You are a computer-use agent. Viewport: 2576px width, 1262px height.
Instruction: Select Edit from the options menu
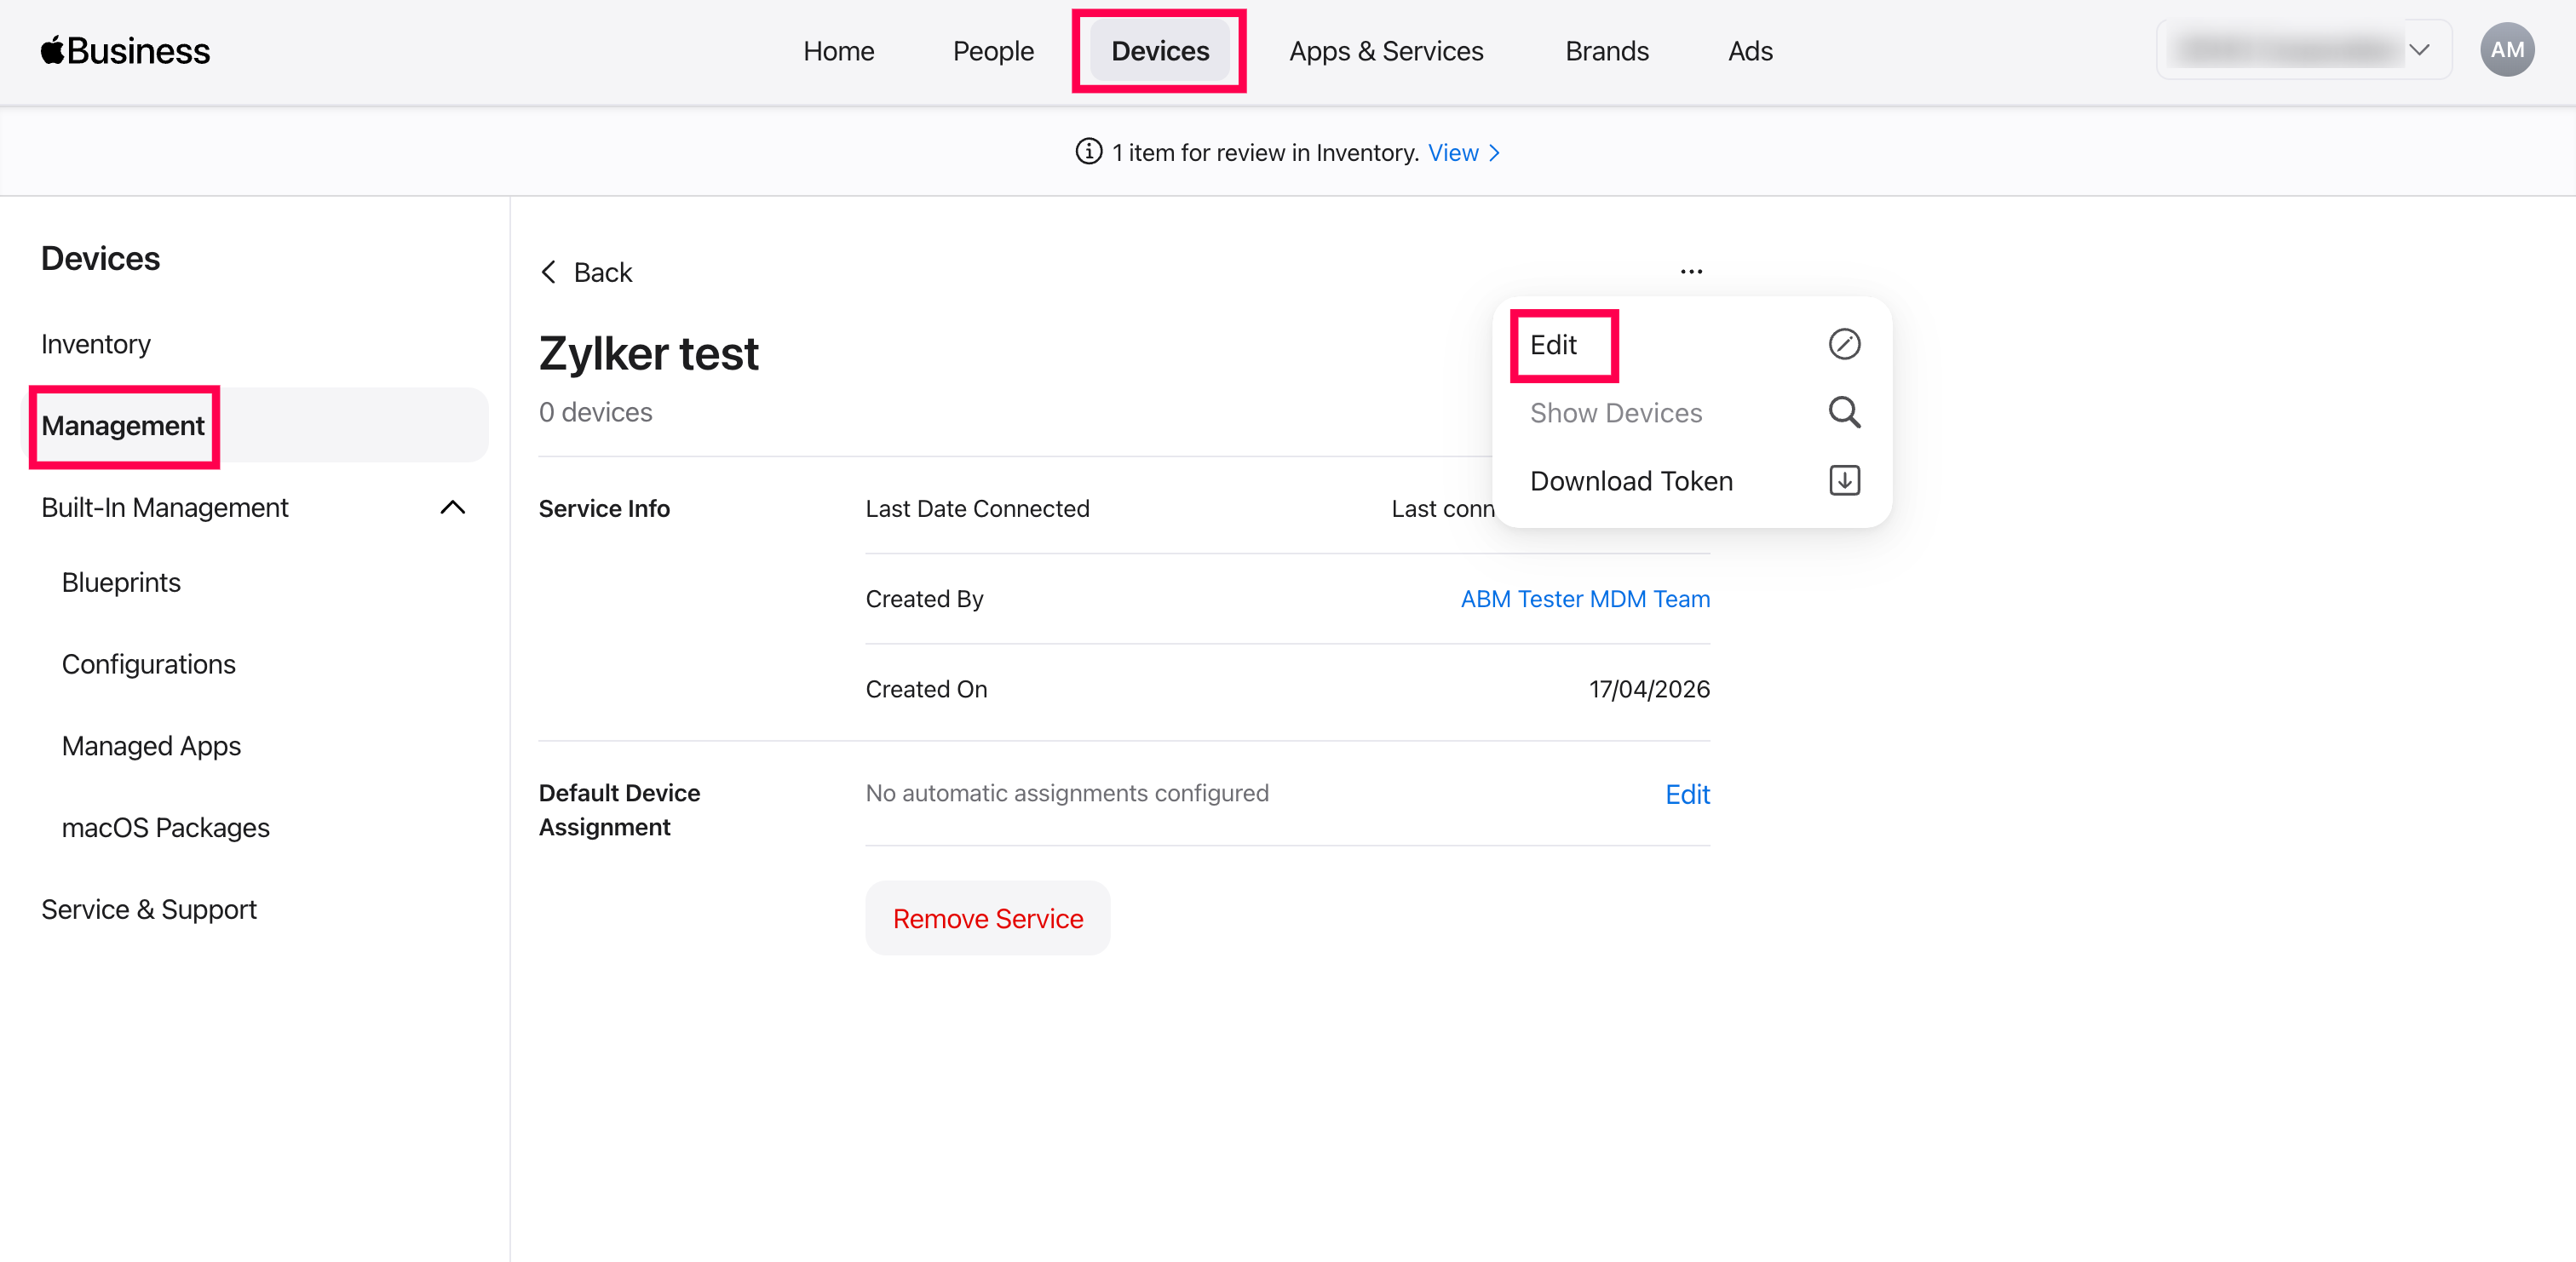coord(1553,345)
